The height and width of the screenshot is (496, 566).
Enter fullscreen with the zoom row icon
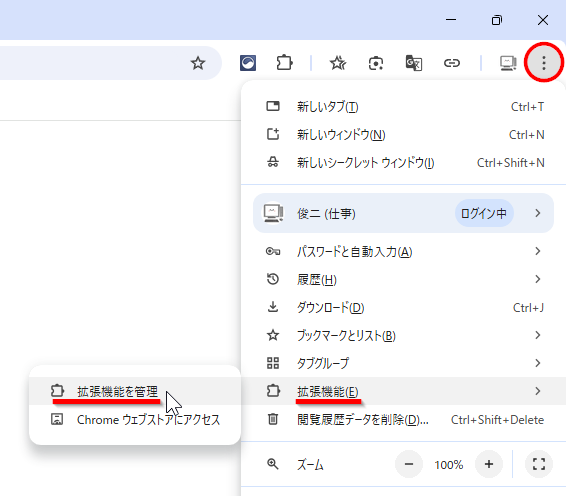(x=539, y=464)
